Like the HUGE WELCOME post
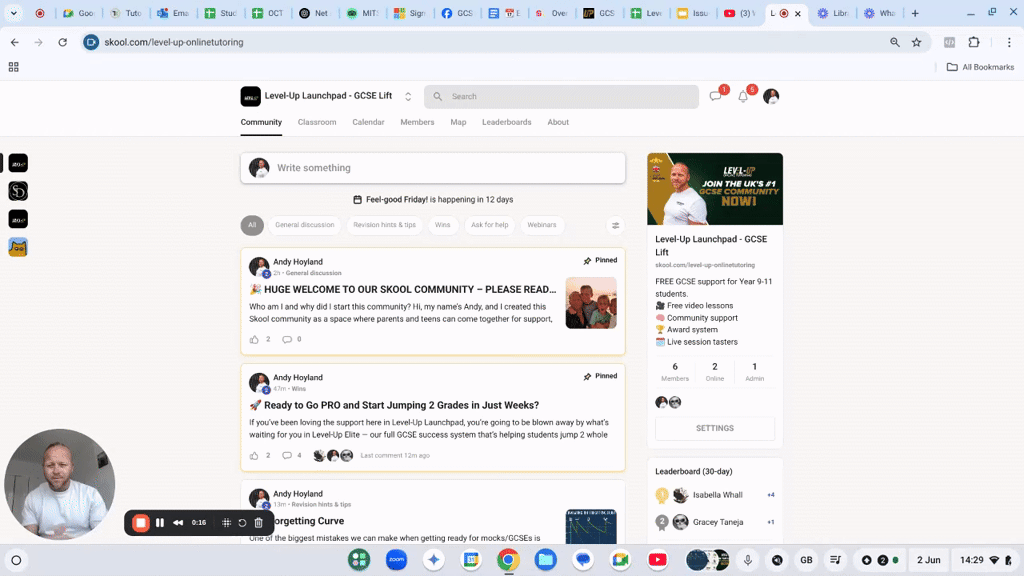The height and width of the screenshot is (576, 1024). pyautogui.click(x=254, y=339)
